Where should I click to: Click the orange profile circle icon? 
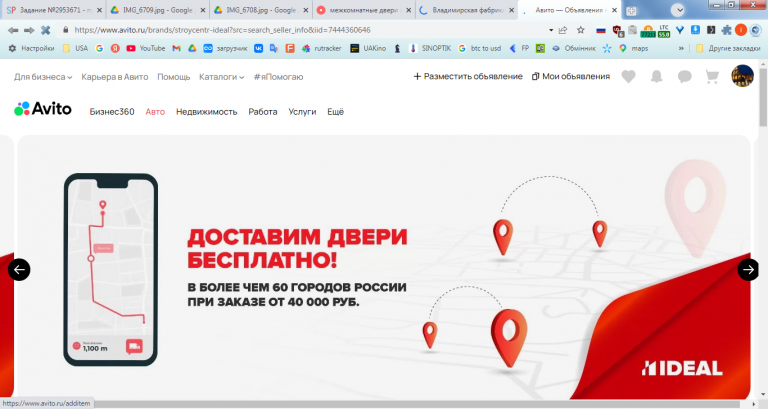(x=741, y=30)
